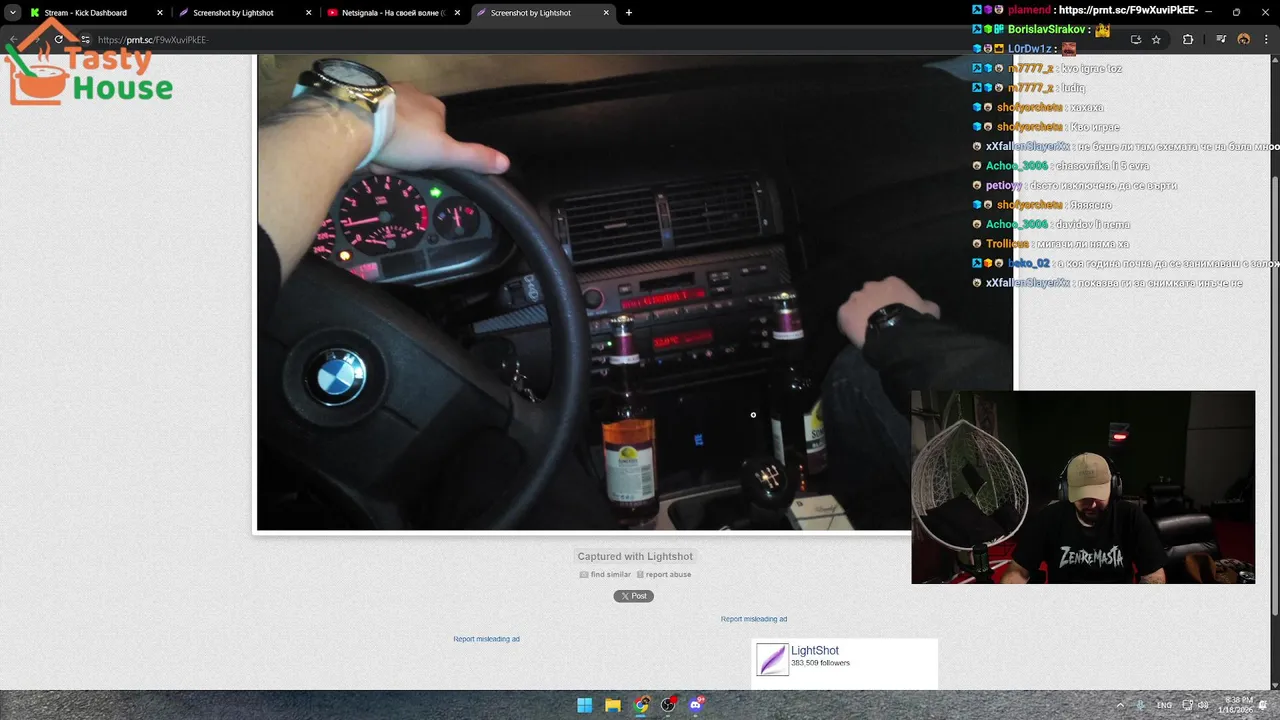Click the prnt.sc link posted by plamend
This screenshot has width=1280, height=720.
click(1128, 10)
